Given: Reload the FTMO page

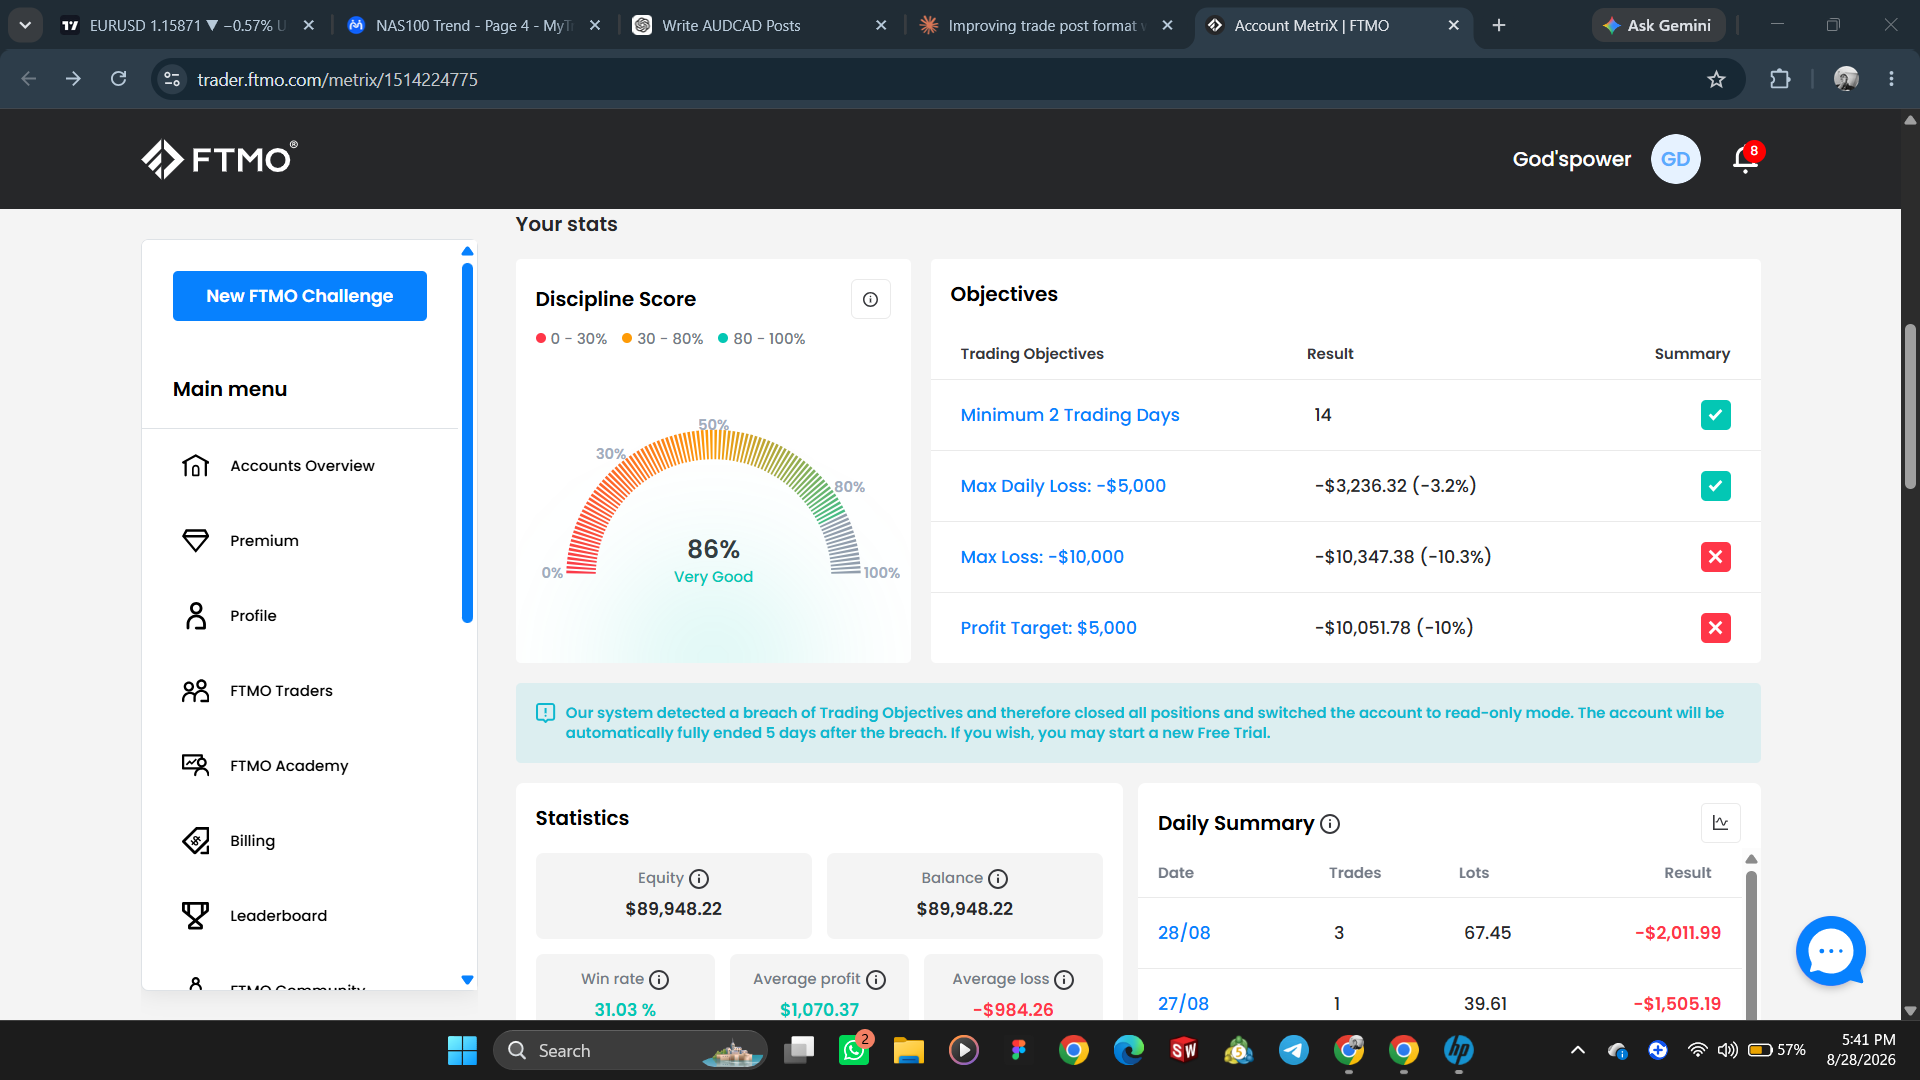Looking at the screenshot, I should (x=118, y=79).
